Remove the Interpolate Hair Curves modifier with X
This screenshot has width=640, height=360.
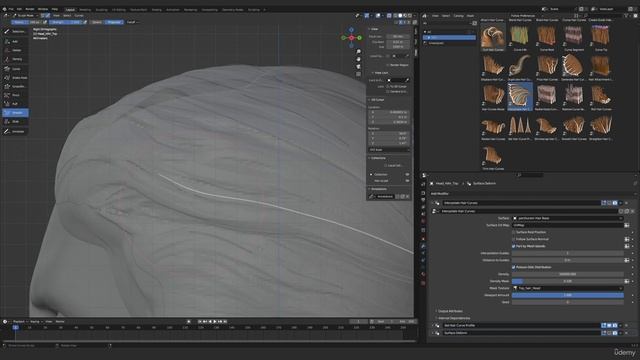tap(627, 203)
